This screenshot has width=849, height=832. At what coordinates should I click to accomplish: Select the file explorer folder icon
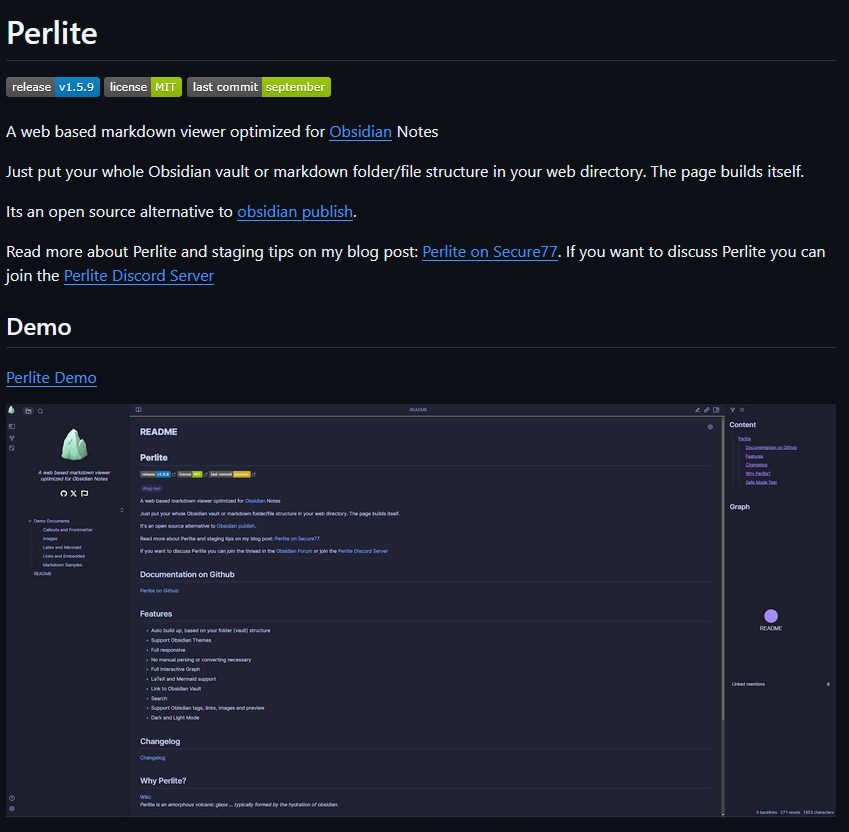click(x=29, y=411)
